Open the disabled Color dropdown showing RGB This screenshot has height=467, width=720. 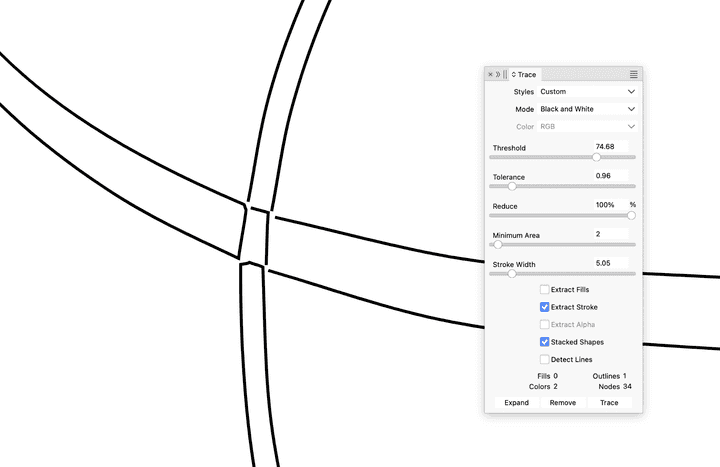[x=587, y=127]
